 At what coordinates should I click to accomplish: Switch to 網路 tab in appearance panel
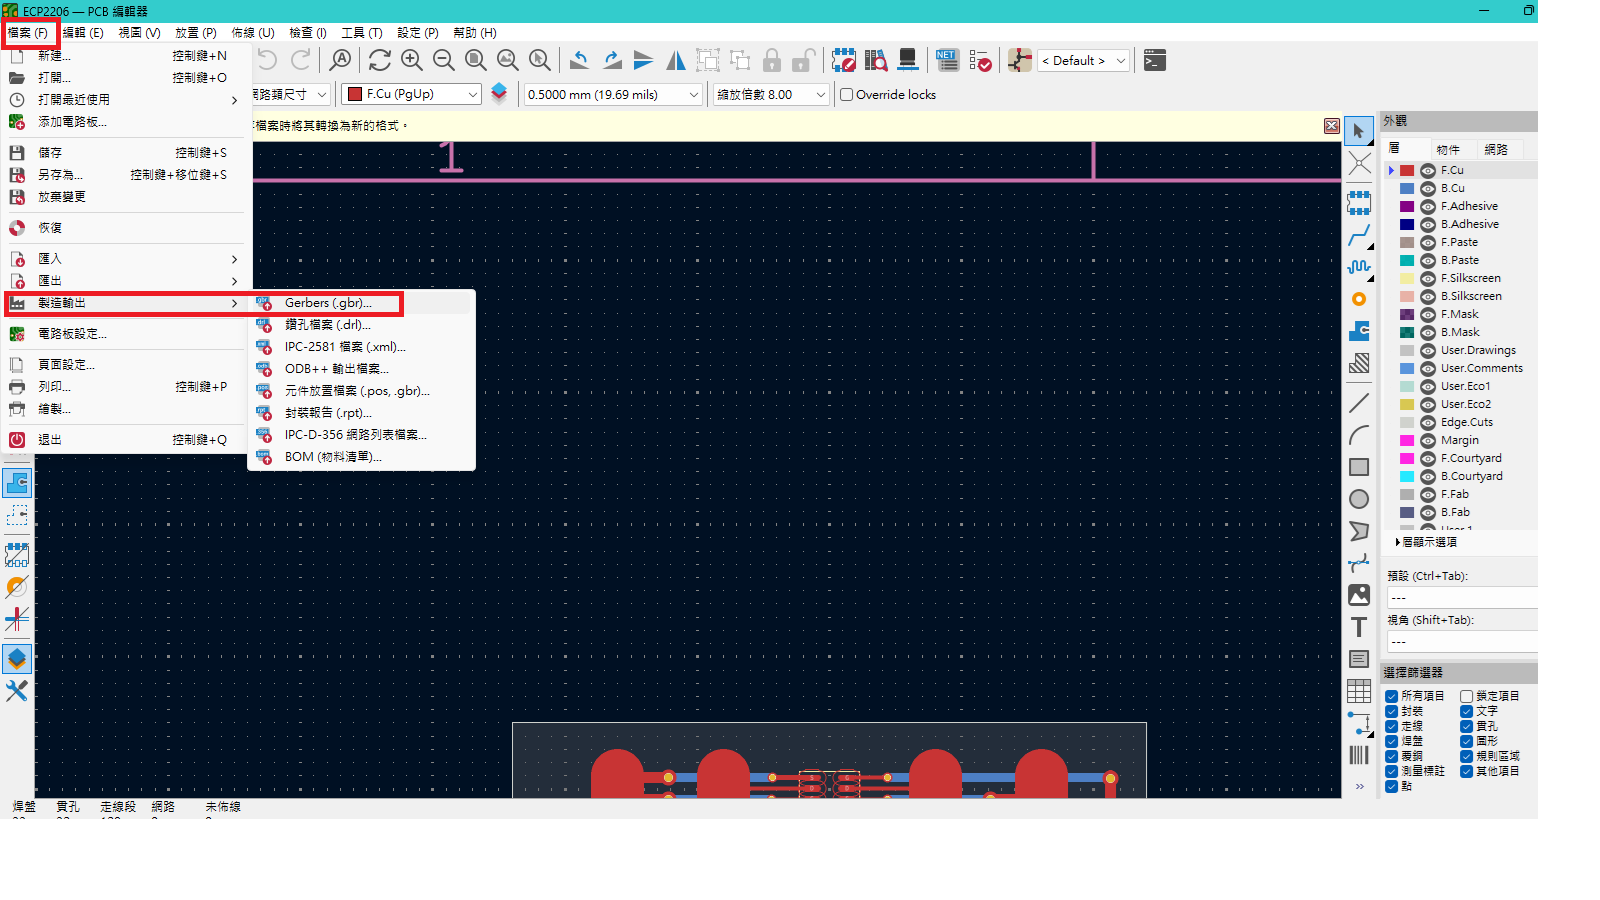[x=1496, y=150]
